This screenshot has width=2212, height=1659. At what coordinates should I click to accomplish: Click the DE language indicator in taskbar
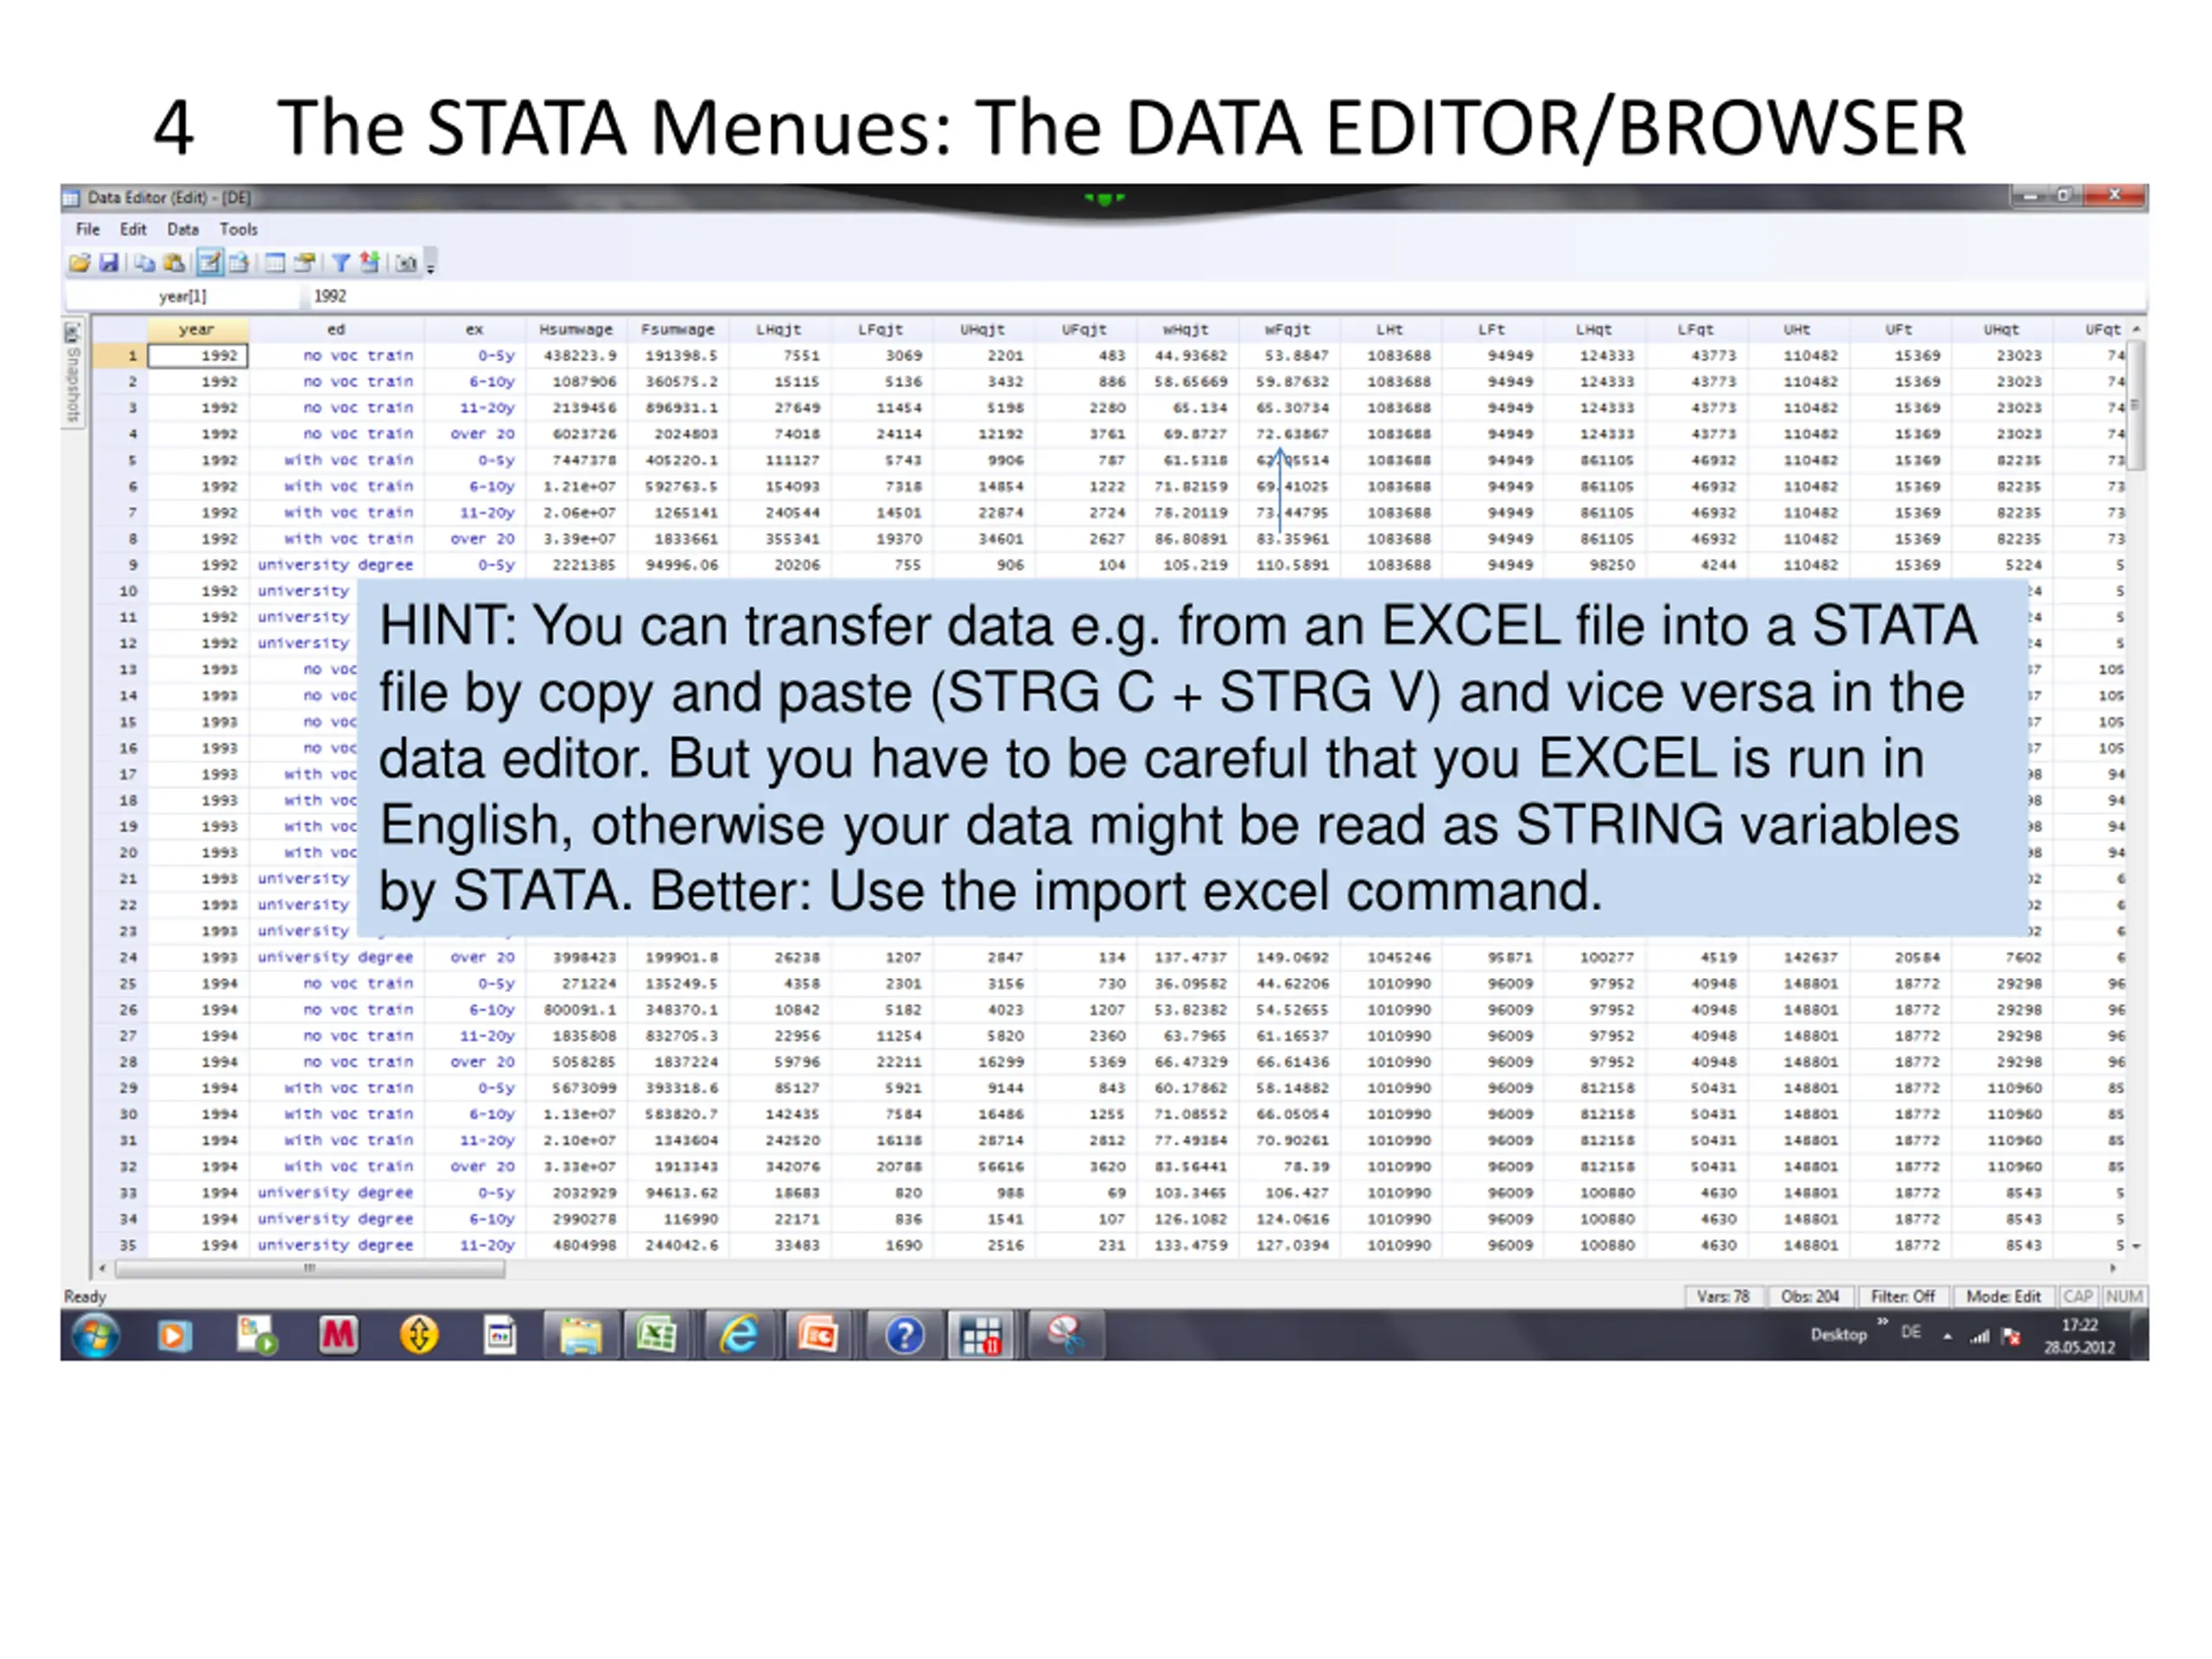1911,1332
